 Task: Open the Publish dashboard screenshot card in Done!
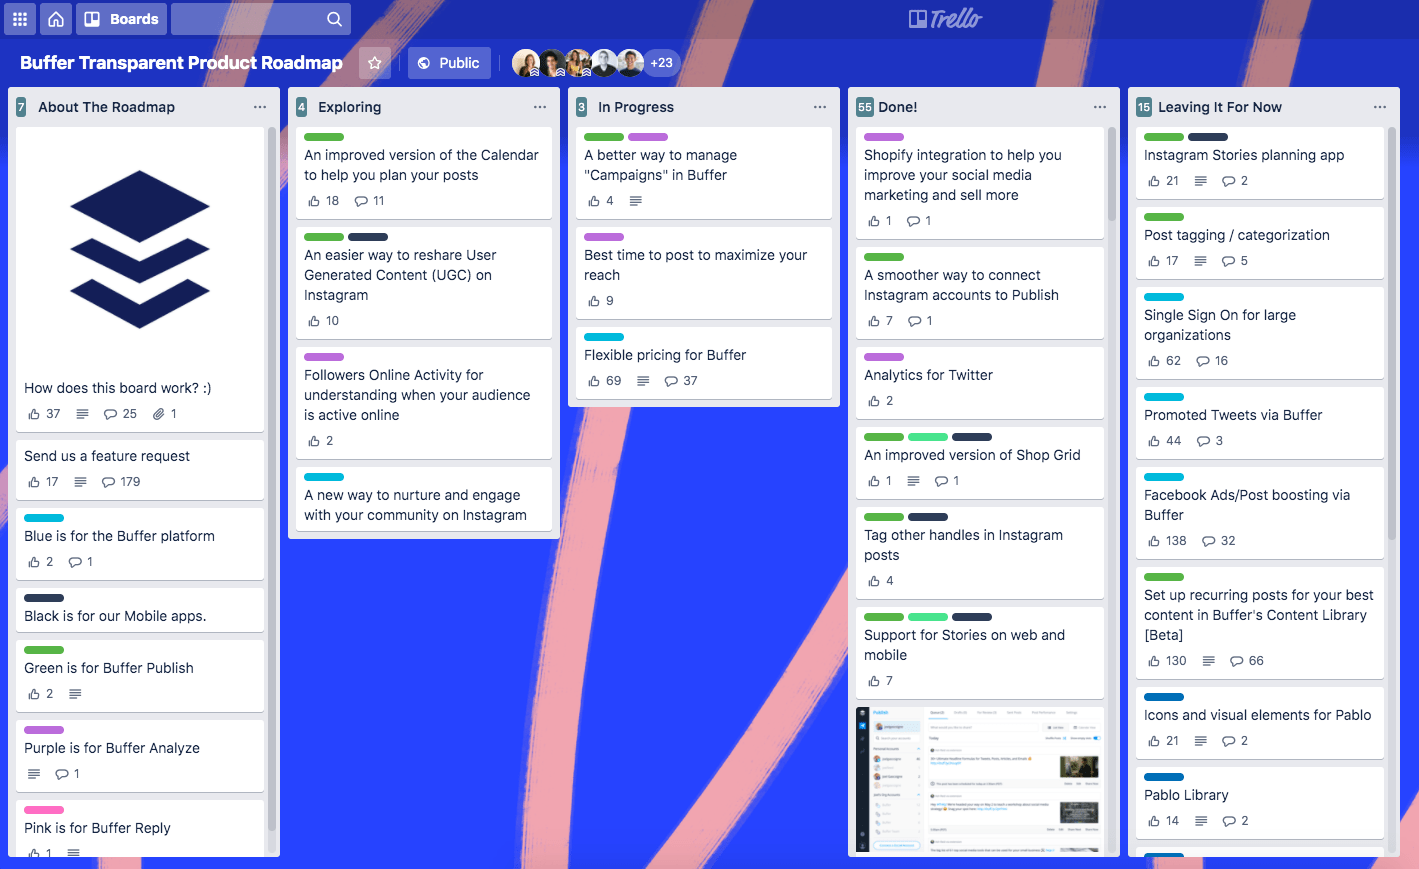coord(980,780)
